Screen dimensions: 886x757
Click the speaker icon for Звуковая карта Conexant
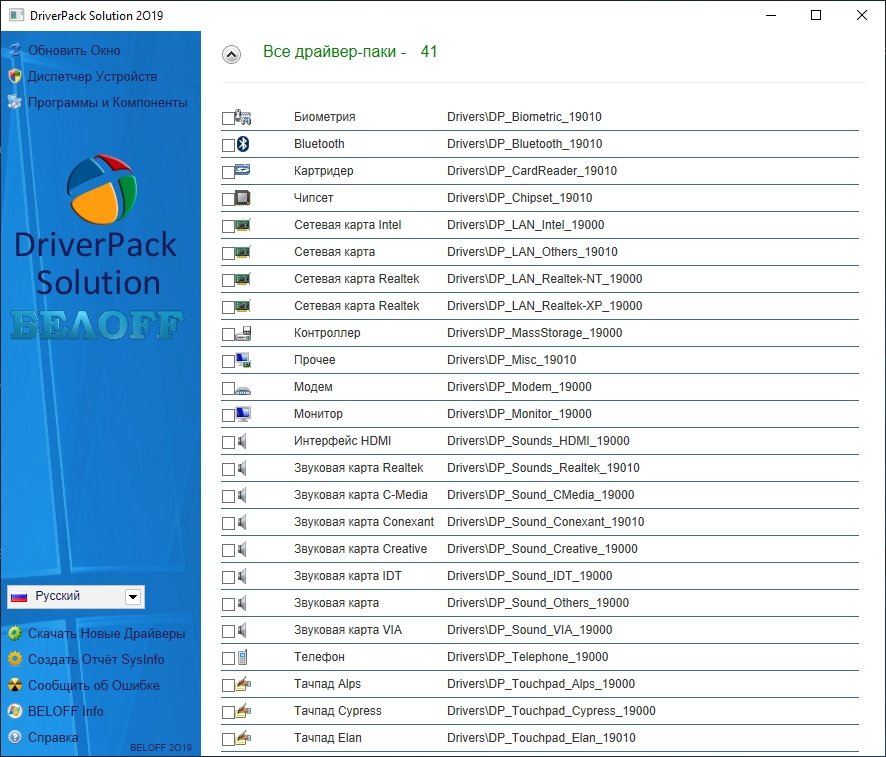click(x=242, y=523)
